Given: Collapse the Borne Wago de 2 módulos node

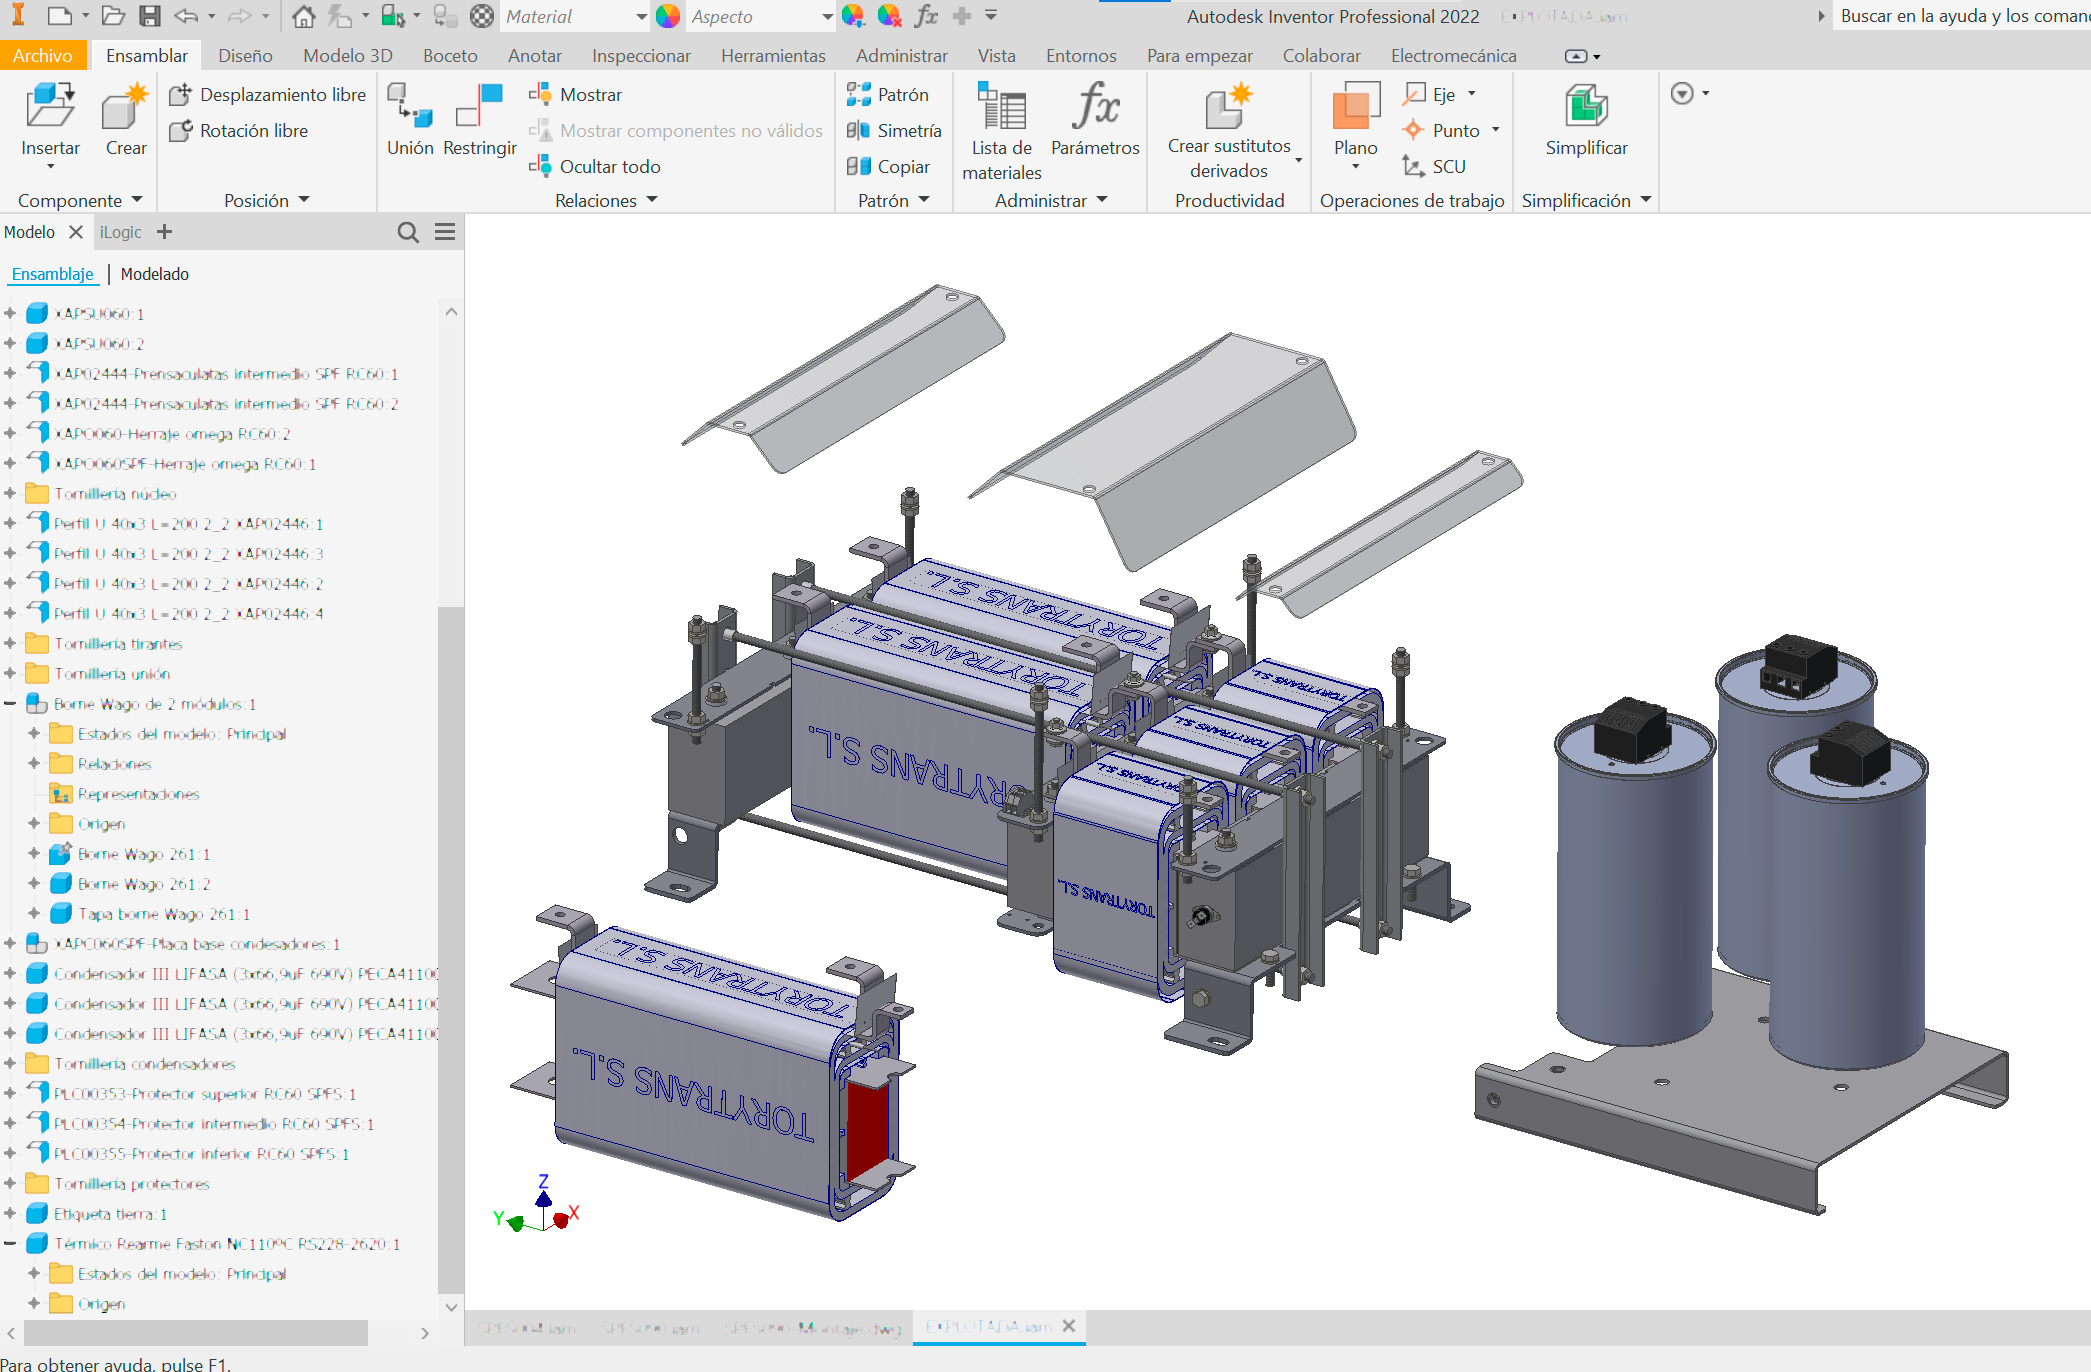Looking at the screenshot, I should 10,704.
